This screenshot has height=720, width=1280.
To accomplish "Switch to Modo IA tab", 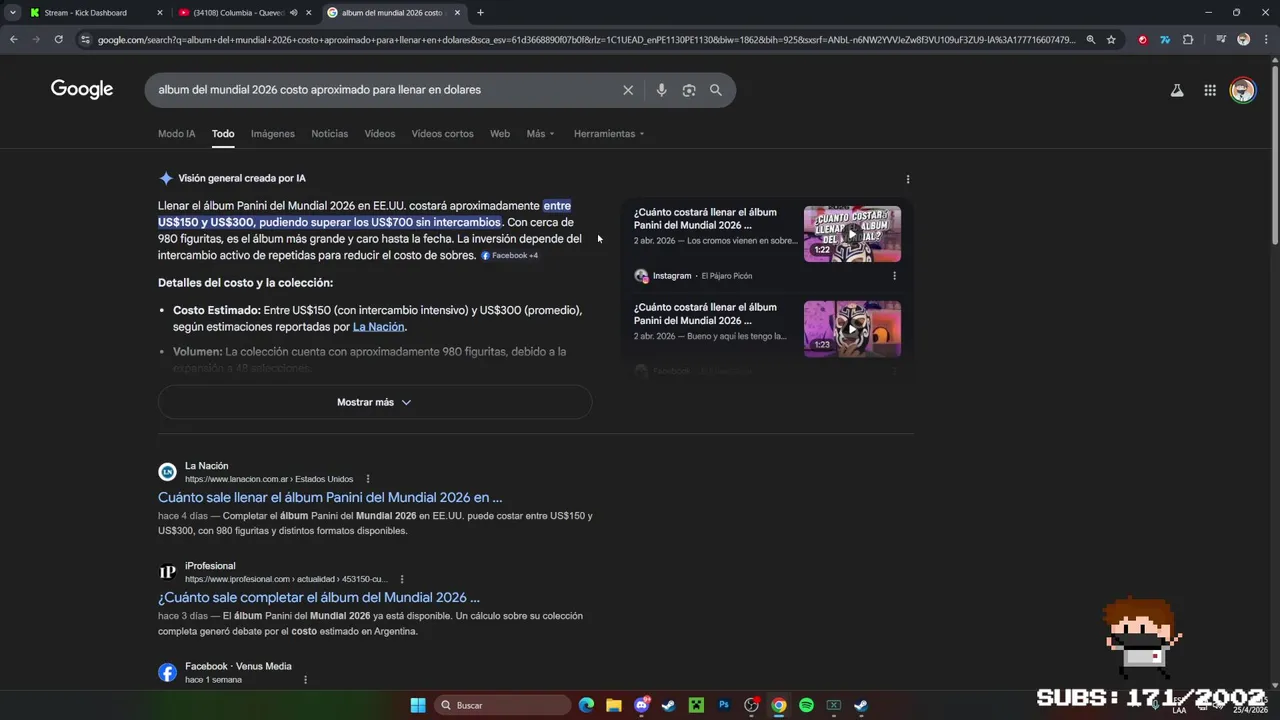I will point(177,134).
